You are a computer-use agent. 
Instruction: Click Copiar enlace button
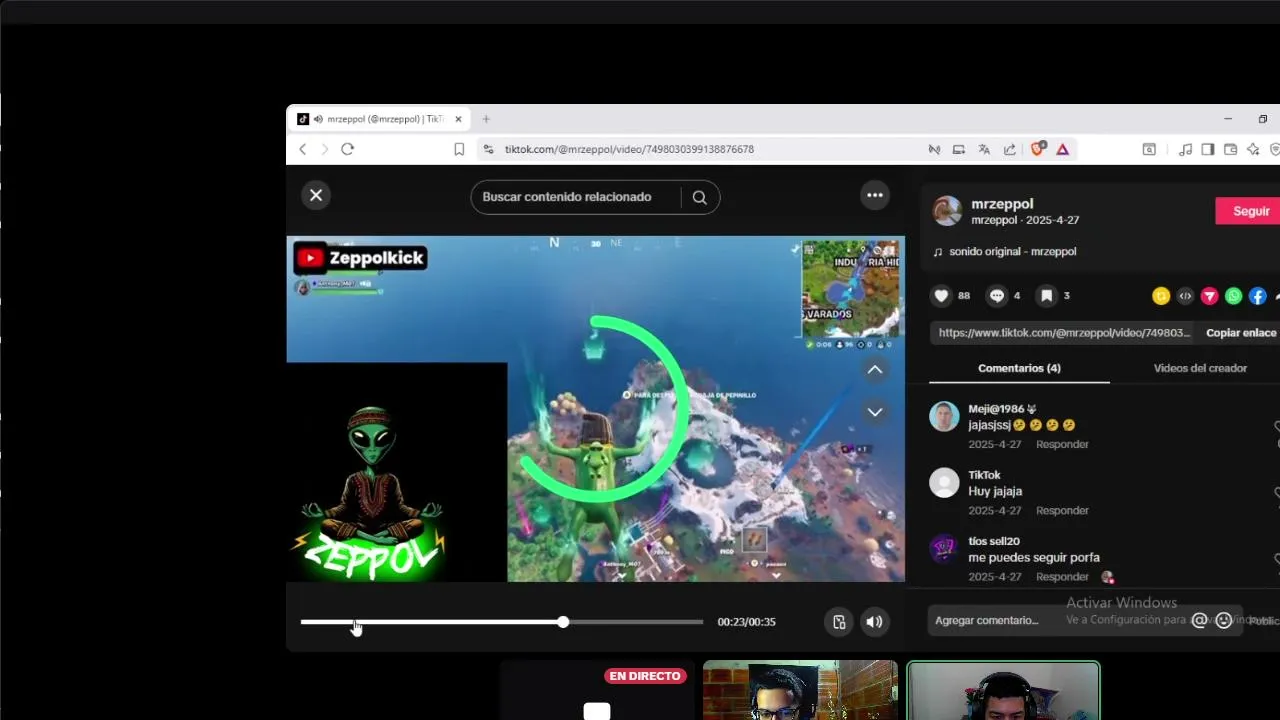pos(1241,333)
